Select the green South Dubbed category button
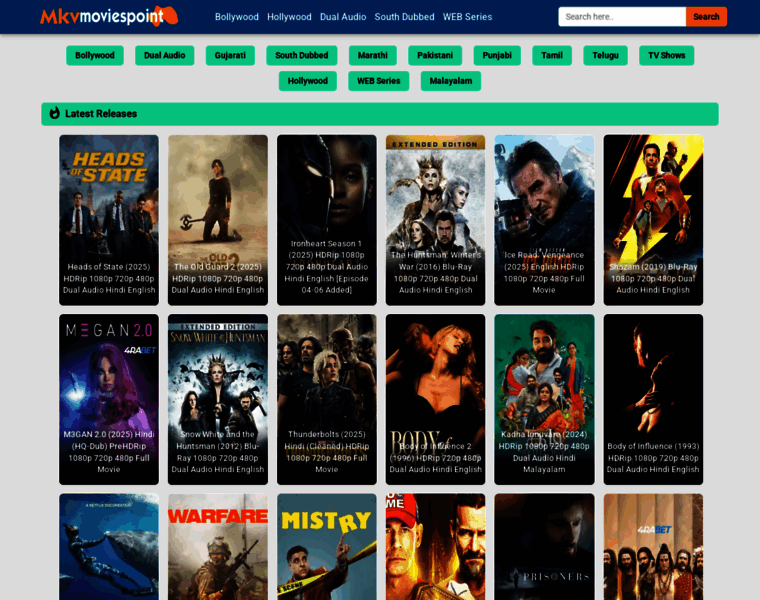 pyautogui.click(x=301, y=55)
